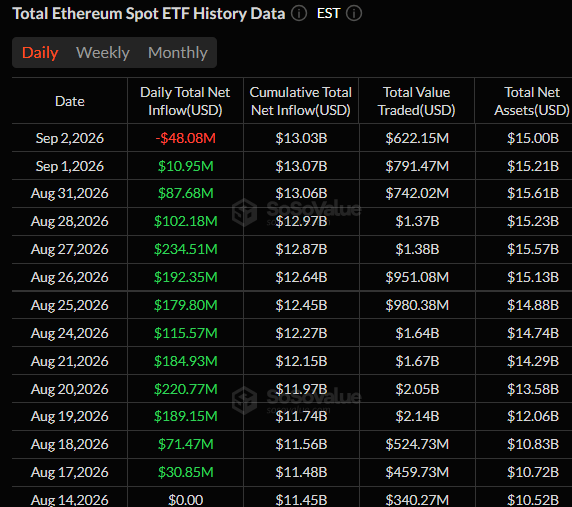572x507 pixels.
Task: Click the $87.68M net inflow value
Action: pyautogui.click(x=185, y=193)
